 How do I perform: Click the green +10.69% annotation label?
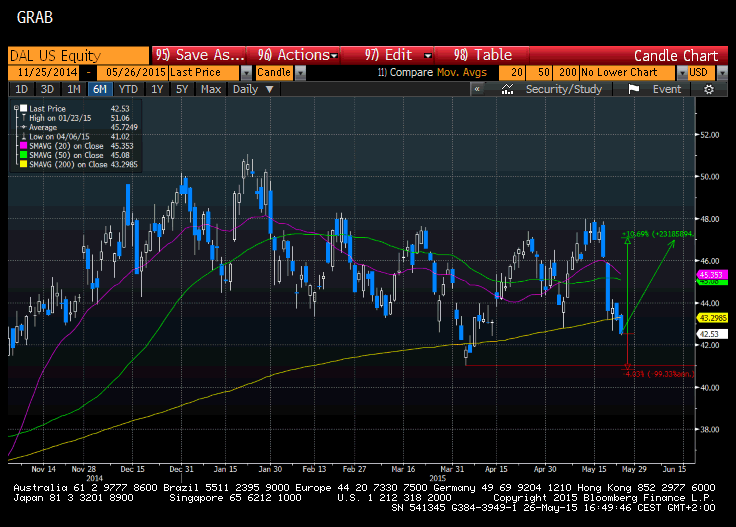click(658, 234)
